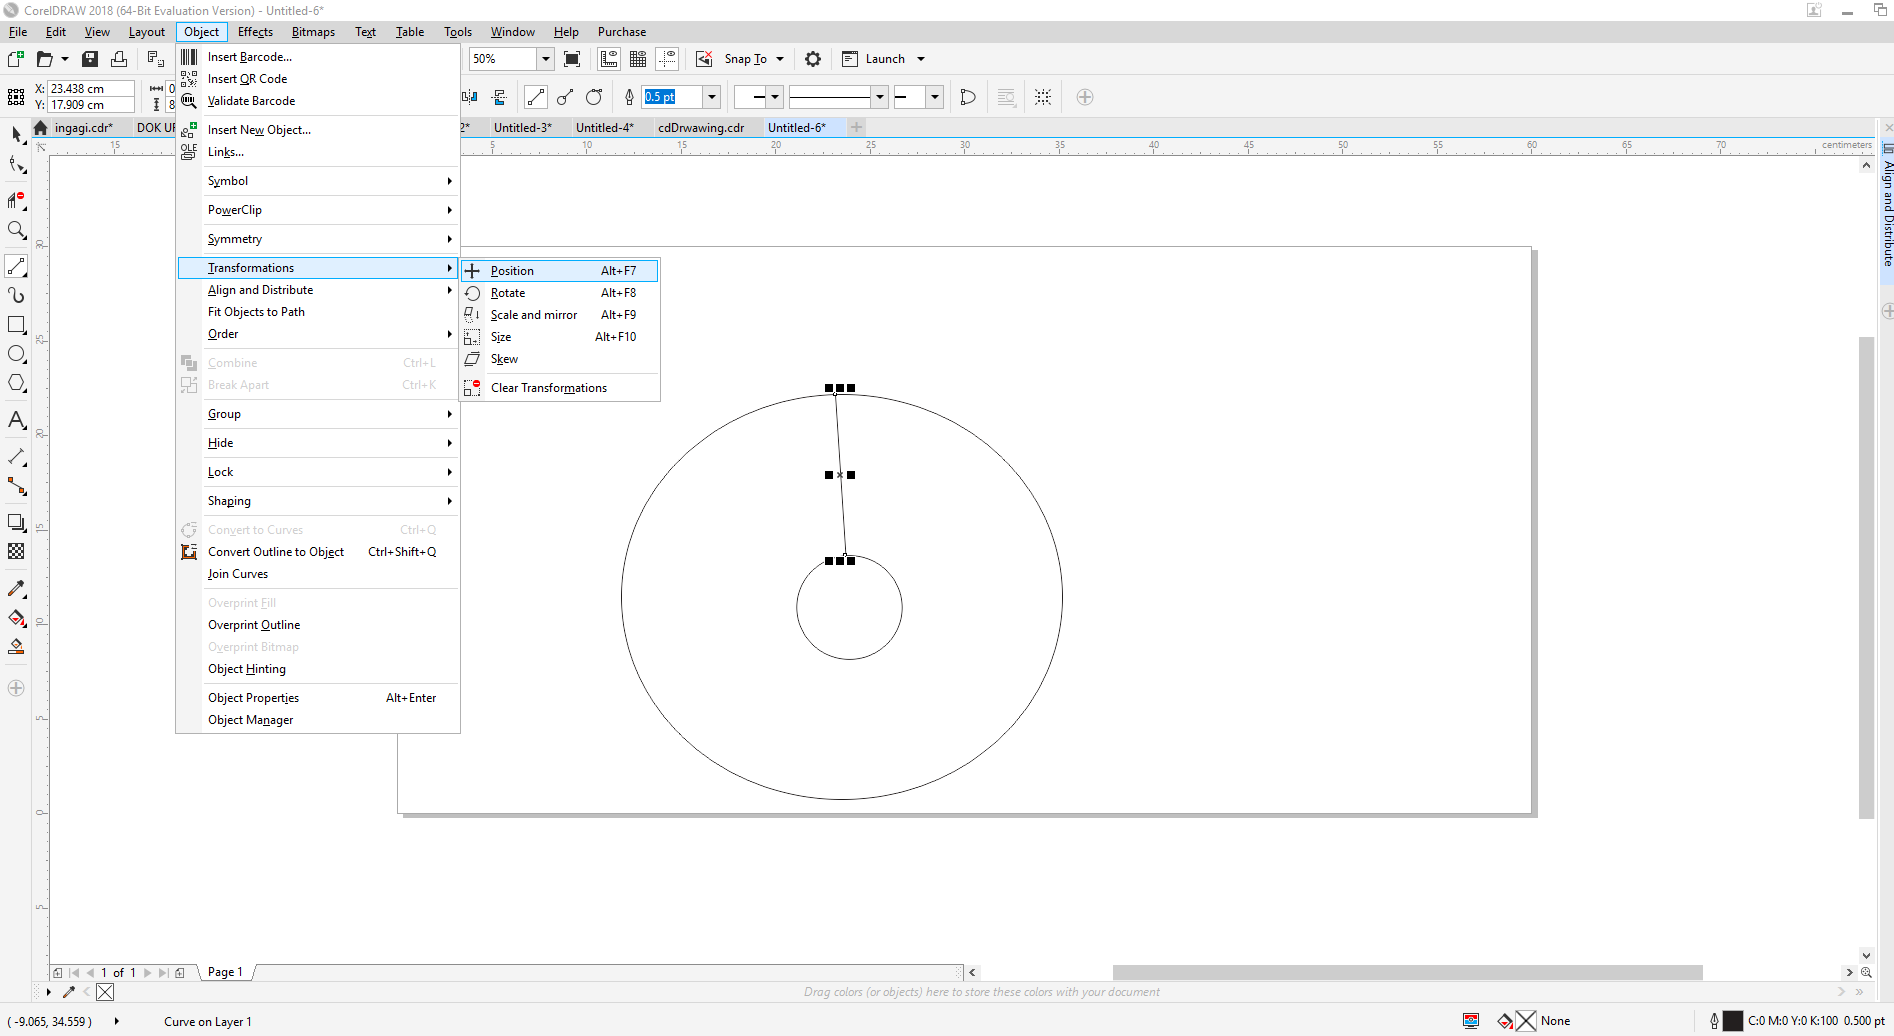This screenshot has width=1894, height=1036.
Task: Select the Smart Fill tool
Action: pyautogui.click(x=16, y=647)
